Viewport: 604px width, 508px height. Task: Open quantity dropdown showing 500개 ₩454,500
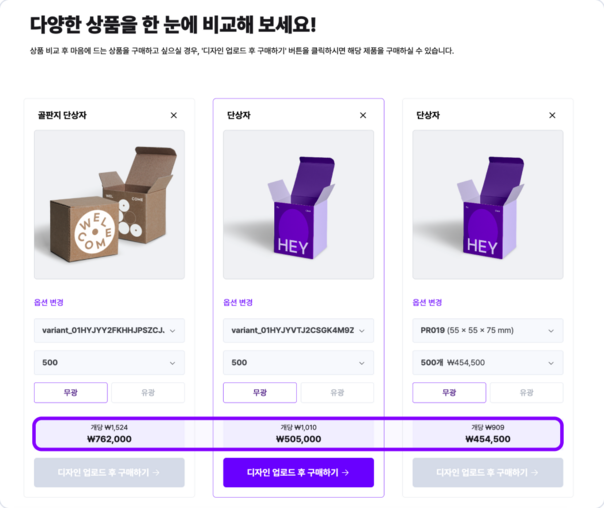coord(488,362)
